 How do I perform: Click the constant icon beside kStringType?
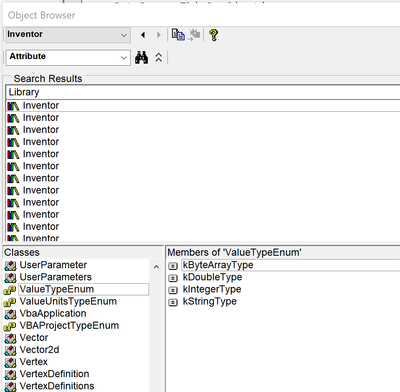(x=173, y=302)
